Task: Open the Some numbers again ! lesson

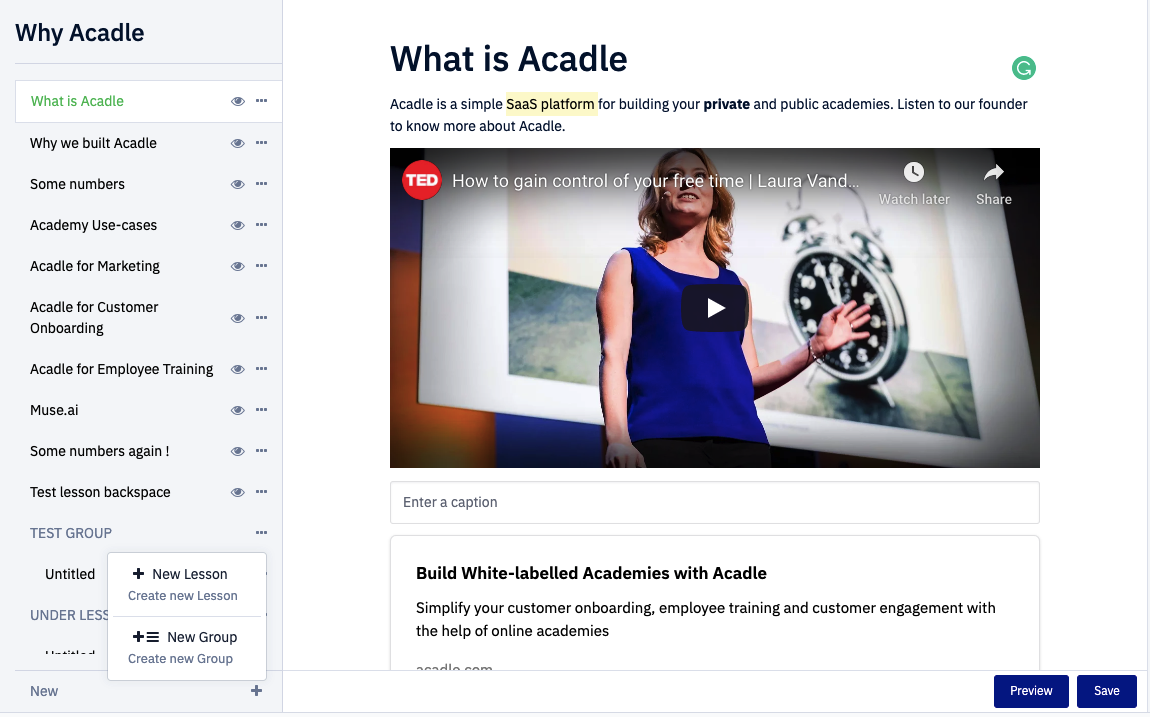Action: tap(100, 451)
